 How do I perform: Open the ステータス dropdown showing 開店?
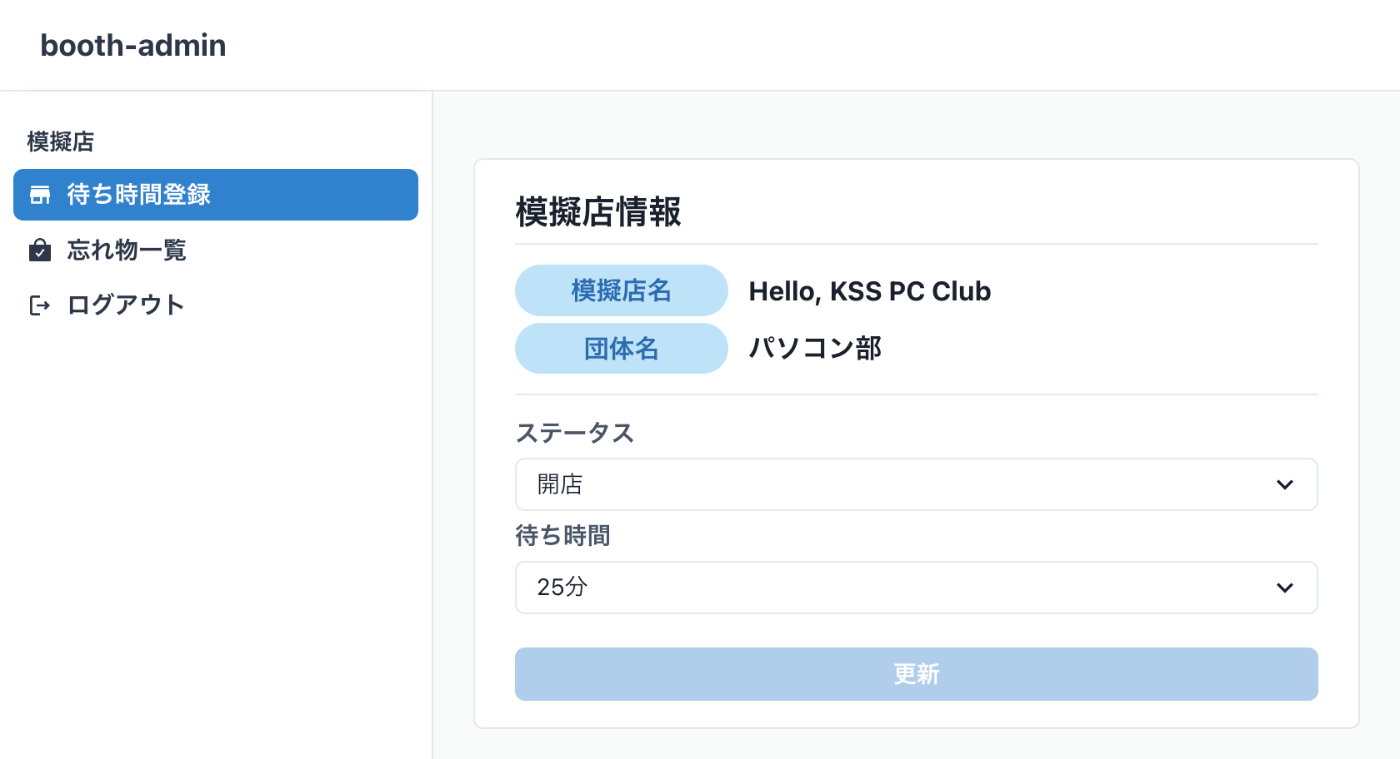point(916,484)
